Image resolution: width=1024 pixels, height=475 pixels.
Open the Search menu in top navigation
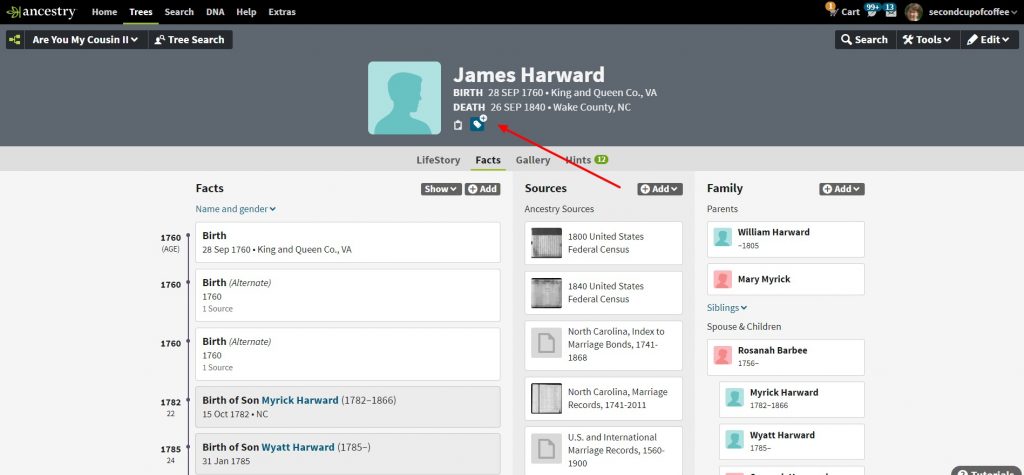[179, 12]
